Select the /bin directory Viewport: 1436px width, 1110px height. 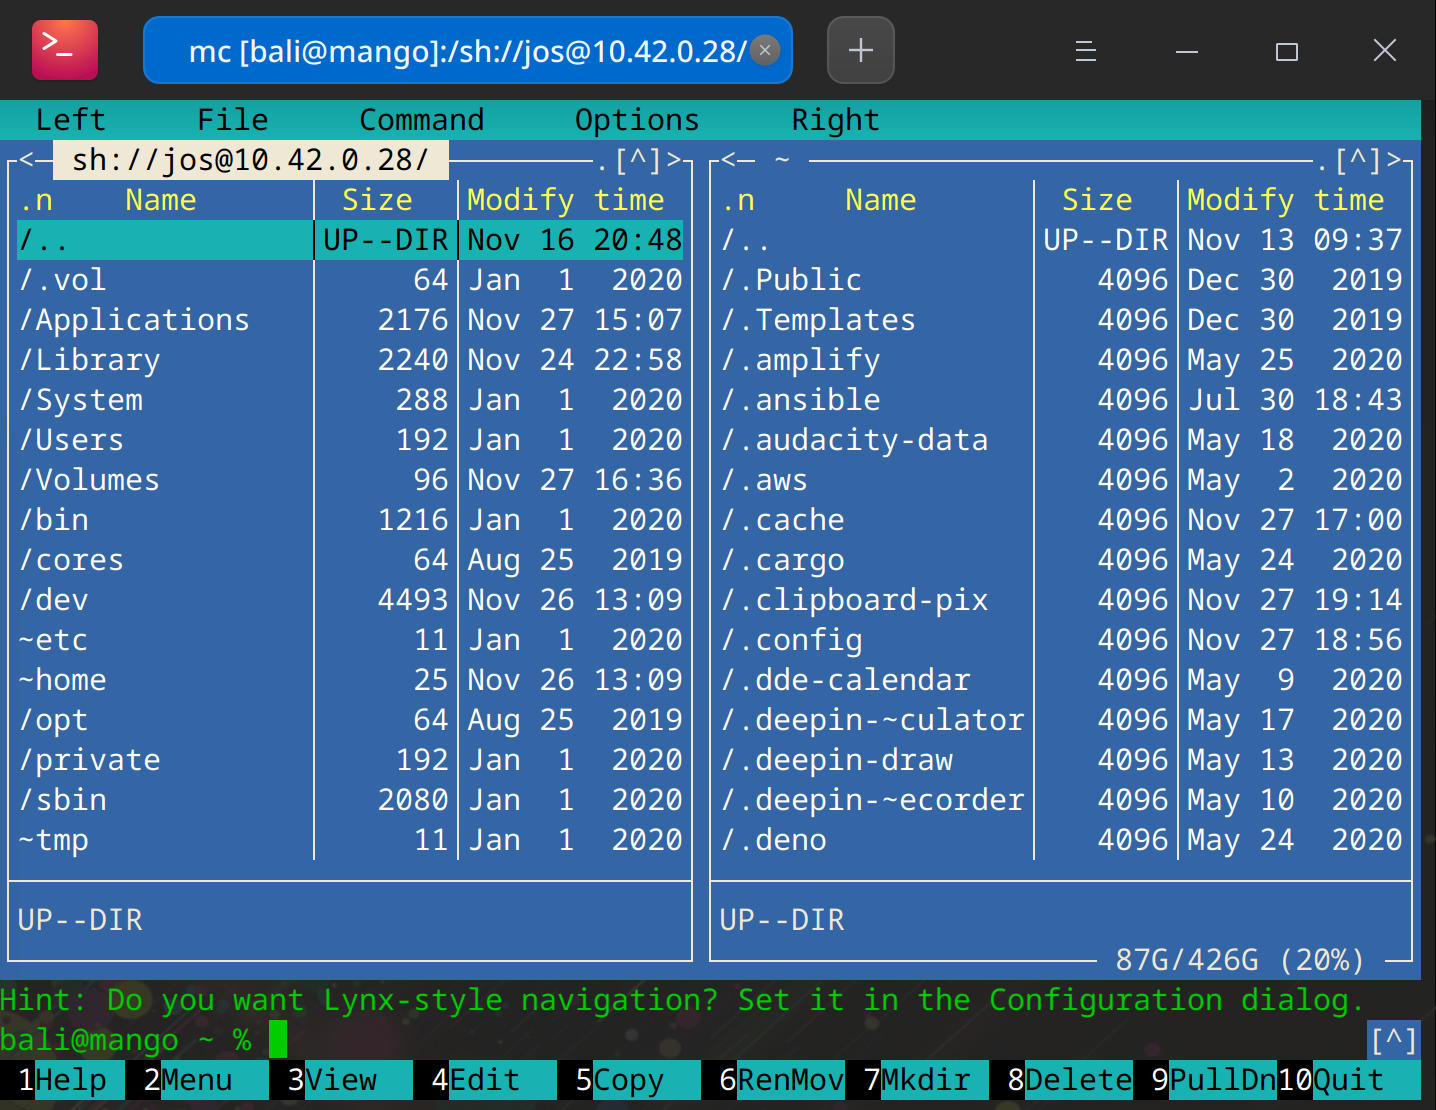click(x=350, y=520)
